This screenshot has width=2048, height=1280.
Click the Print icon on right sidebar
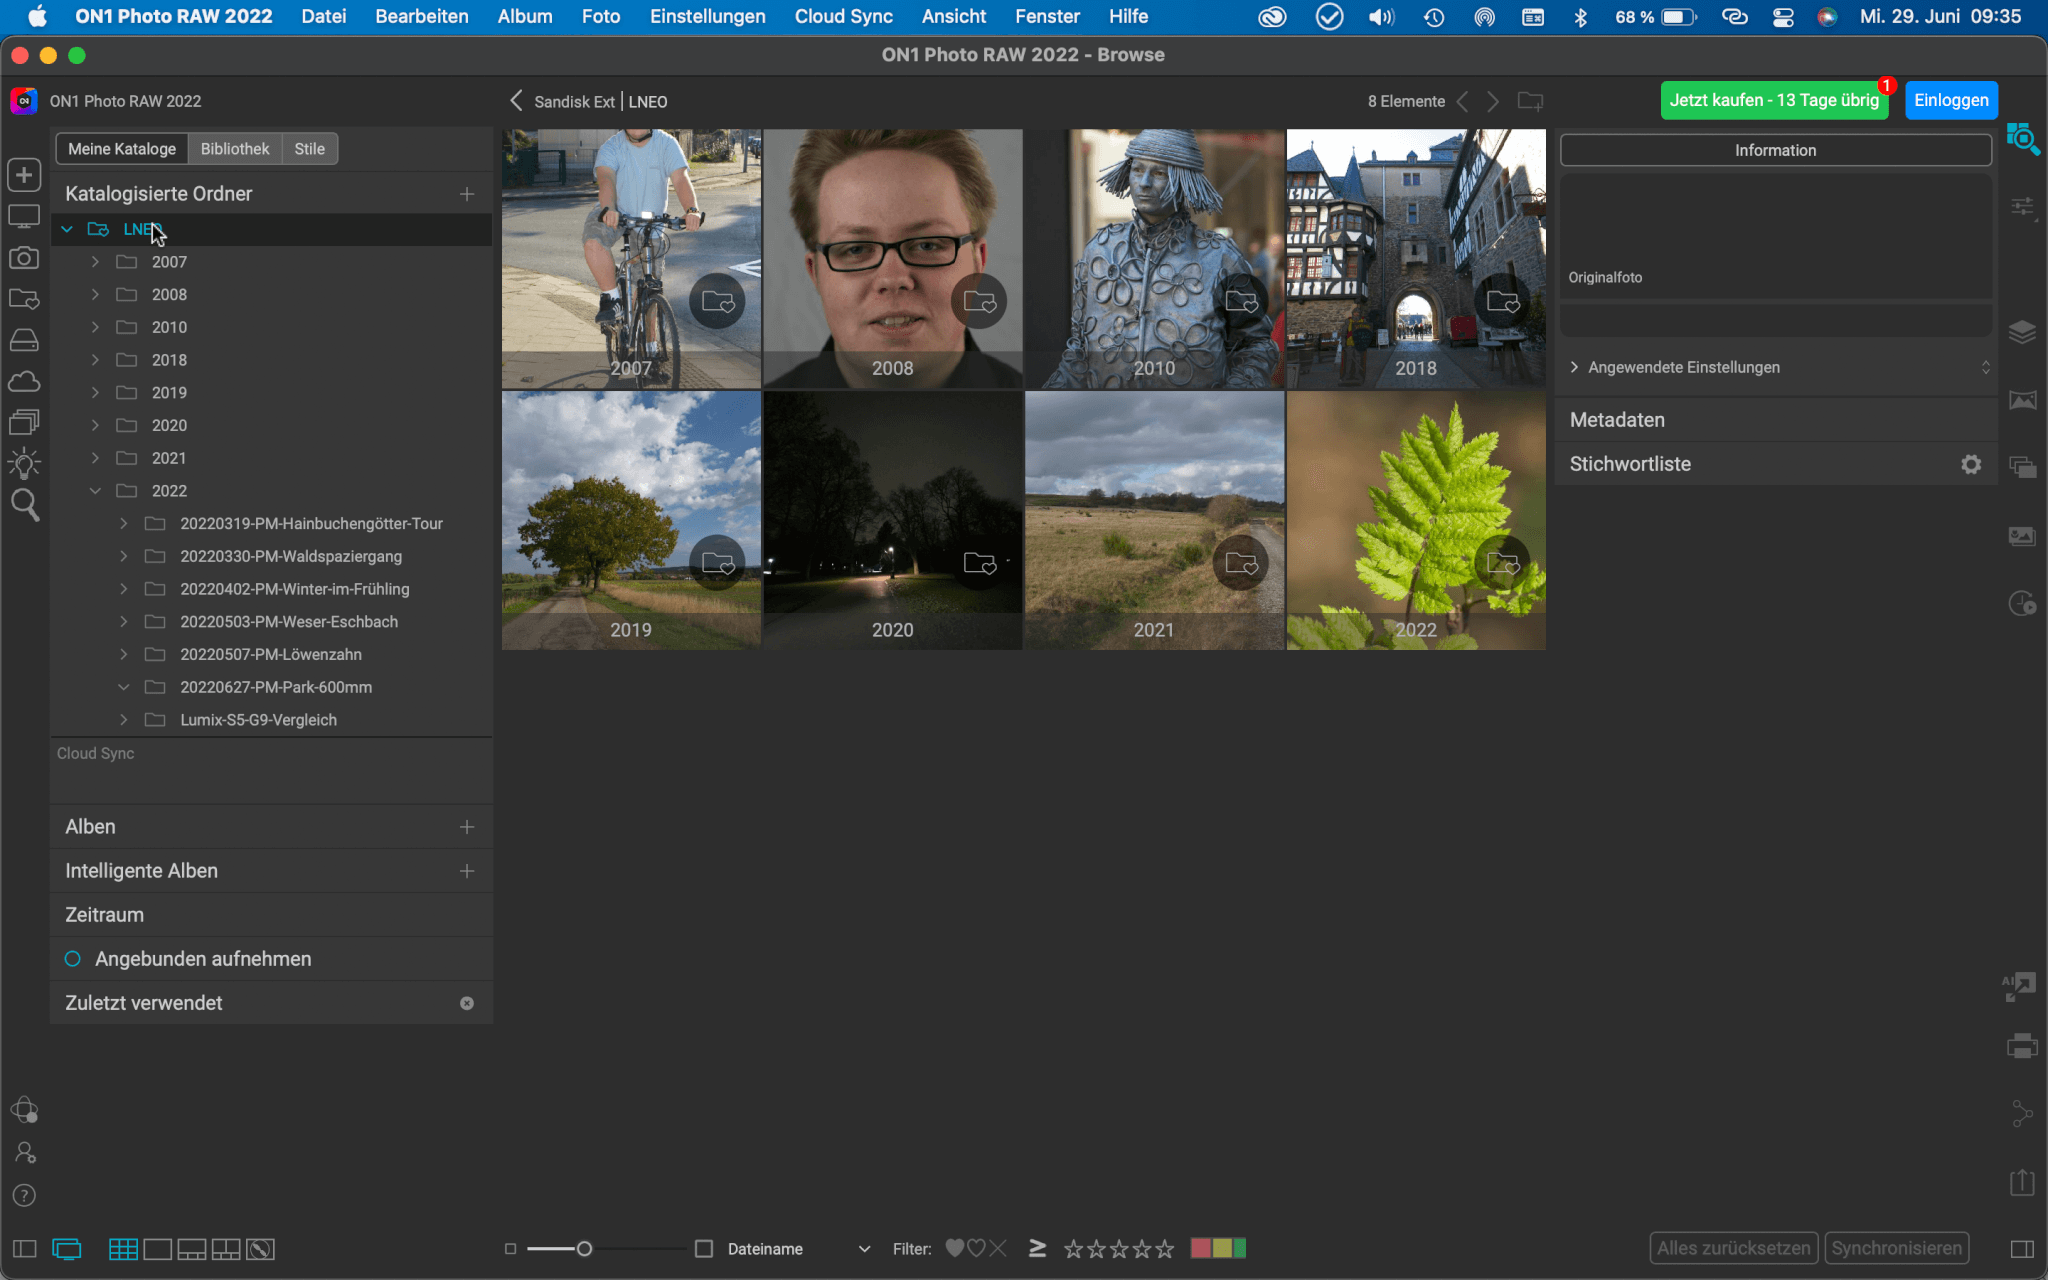pyautogui.click(x=2022, y=1047)
